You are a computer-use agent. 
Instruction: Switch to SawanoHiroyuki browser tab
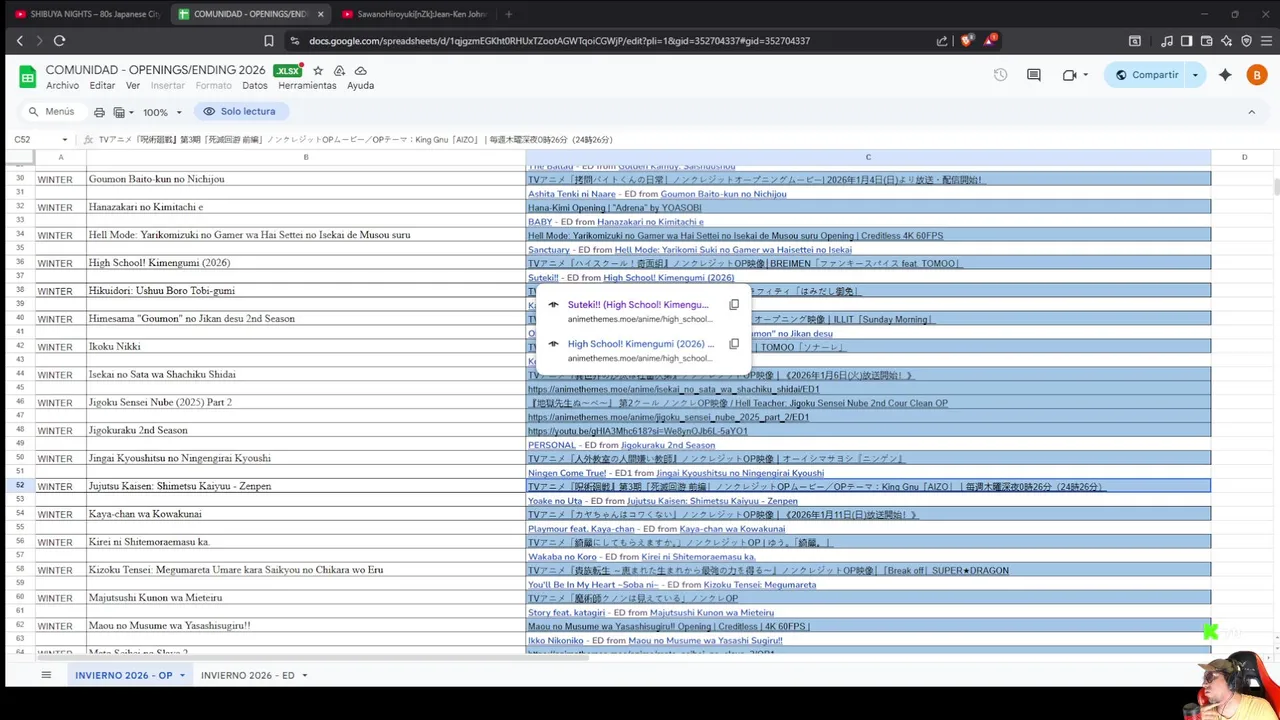tap(415, 14)
